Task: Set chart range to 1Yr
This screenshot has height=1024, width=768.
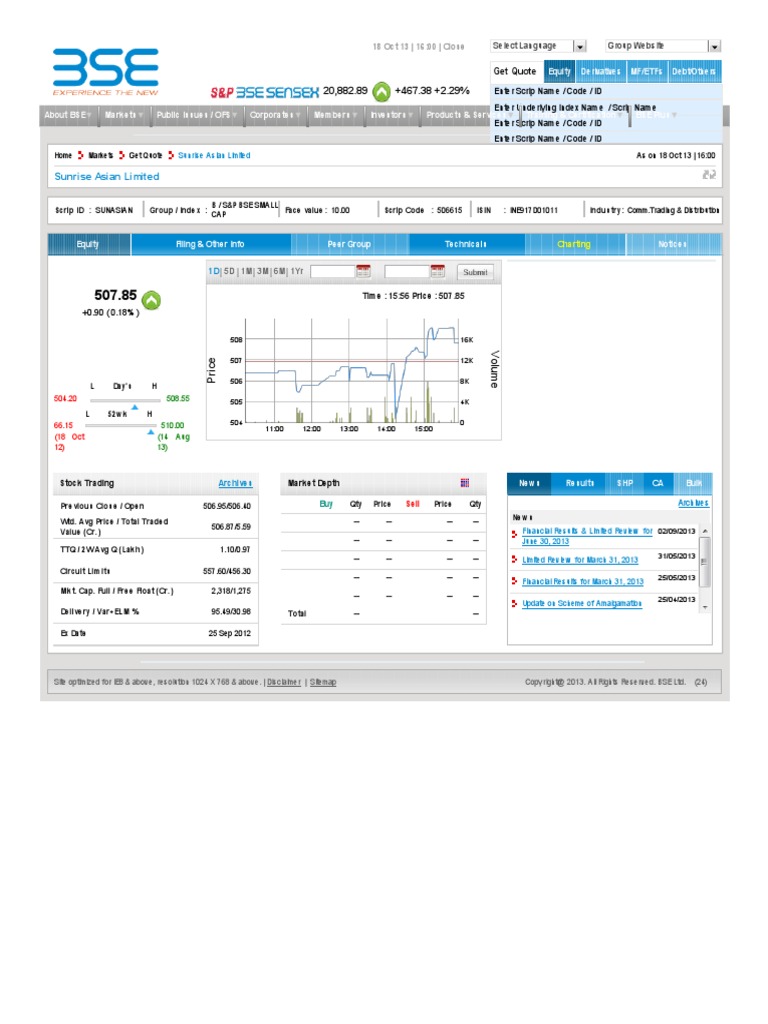Action: [x=297, y=271]
